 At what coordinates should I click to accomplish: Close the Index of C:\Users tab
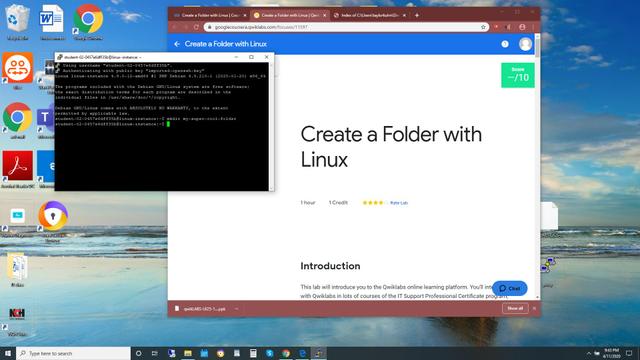(x=404, y=15)
